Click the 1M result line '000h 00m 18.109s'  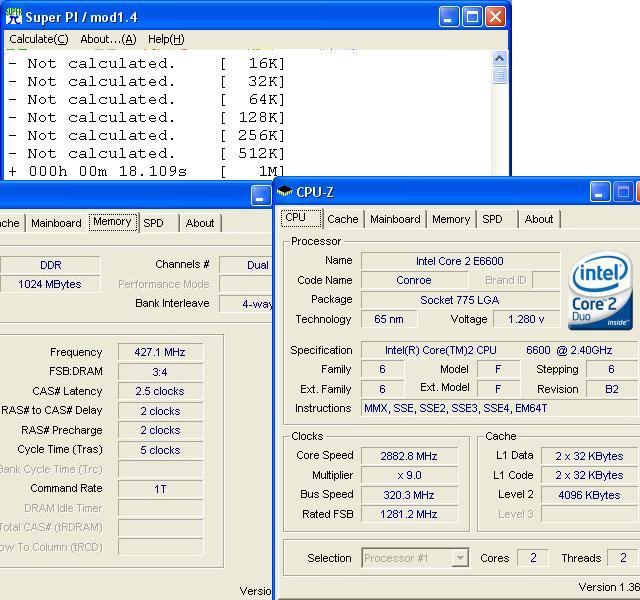(147, 171)
